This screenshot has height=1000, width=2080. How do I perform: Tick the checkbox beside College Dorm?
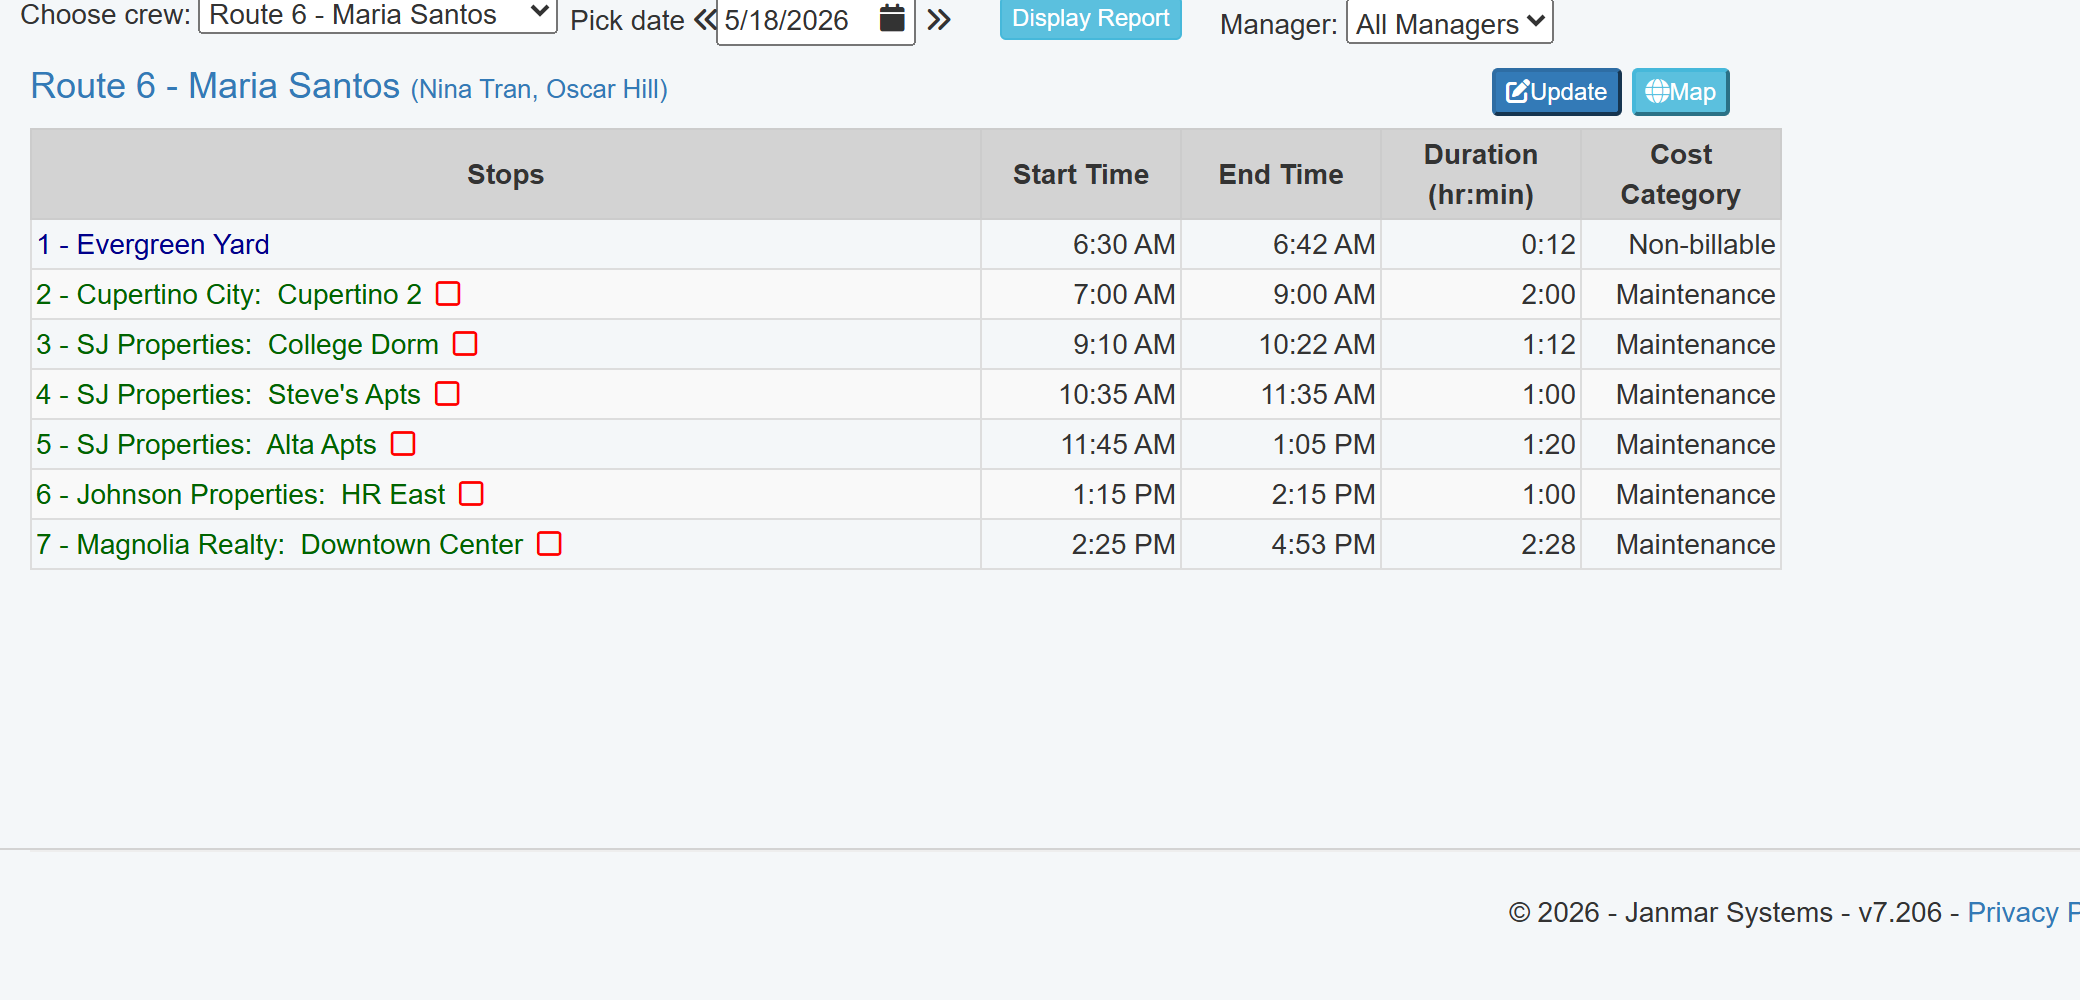tap(465, 344)
